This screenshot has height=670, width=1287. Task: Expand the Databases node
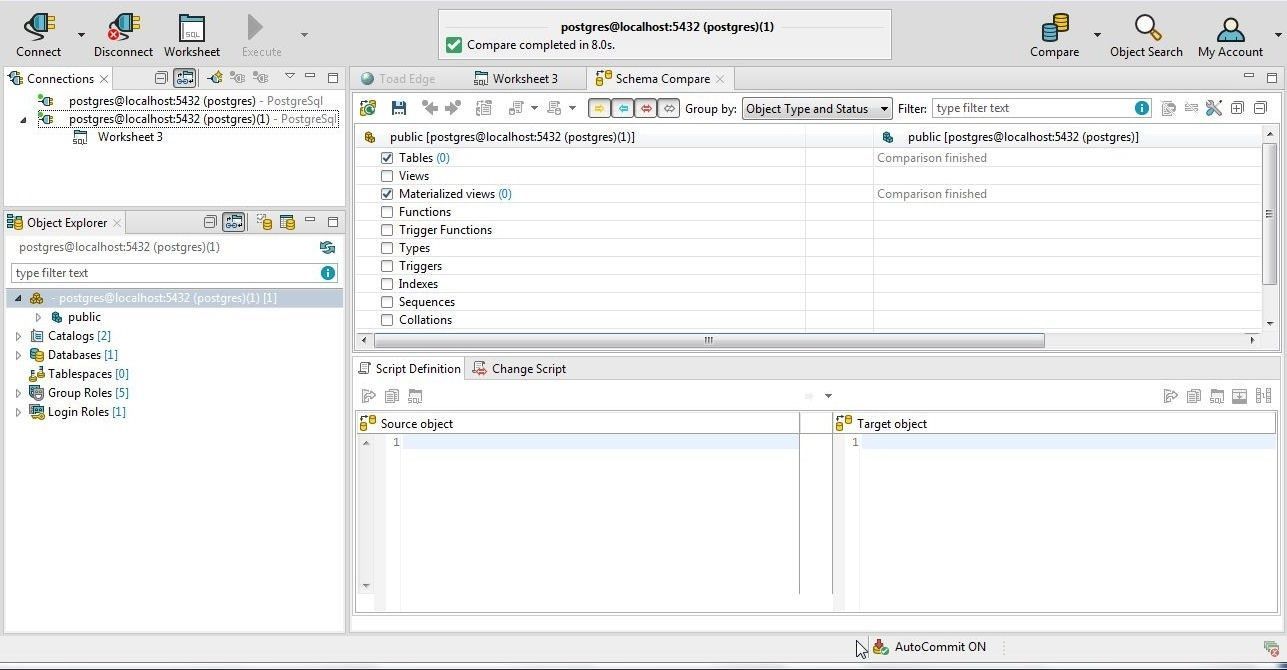[18, 355]
